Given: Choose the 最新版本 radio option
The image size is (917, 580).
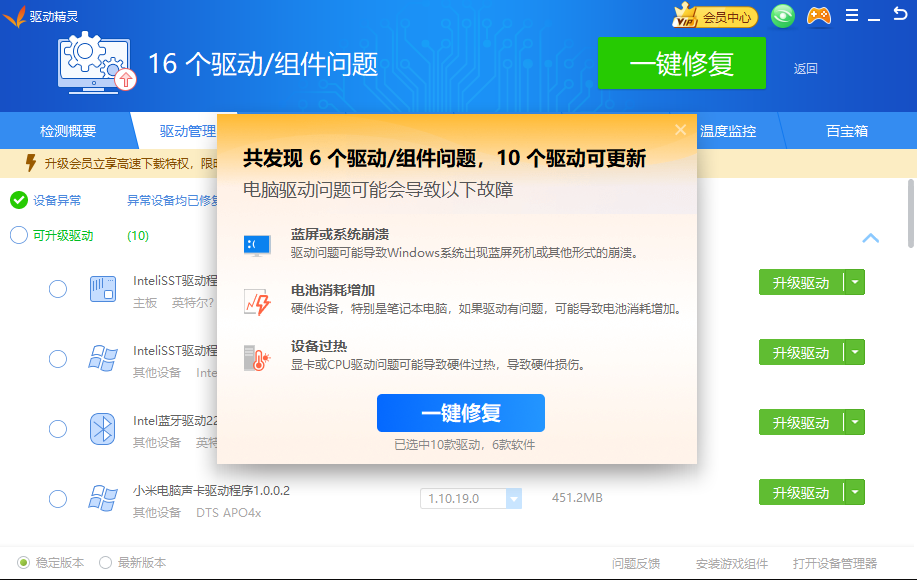Looking at the screenshot, I should 105,563.
